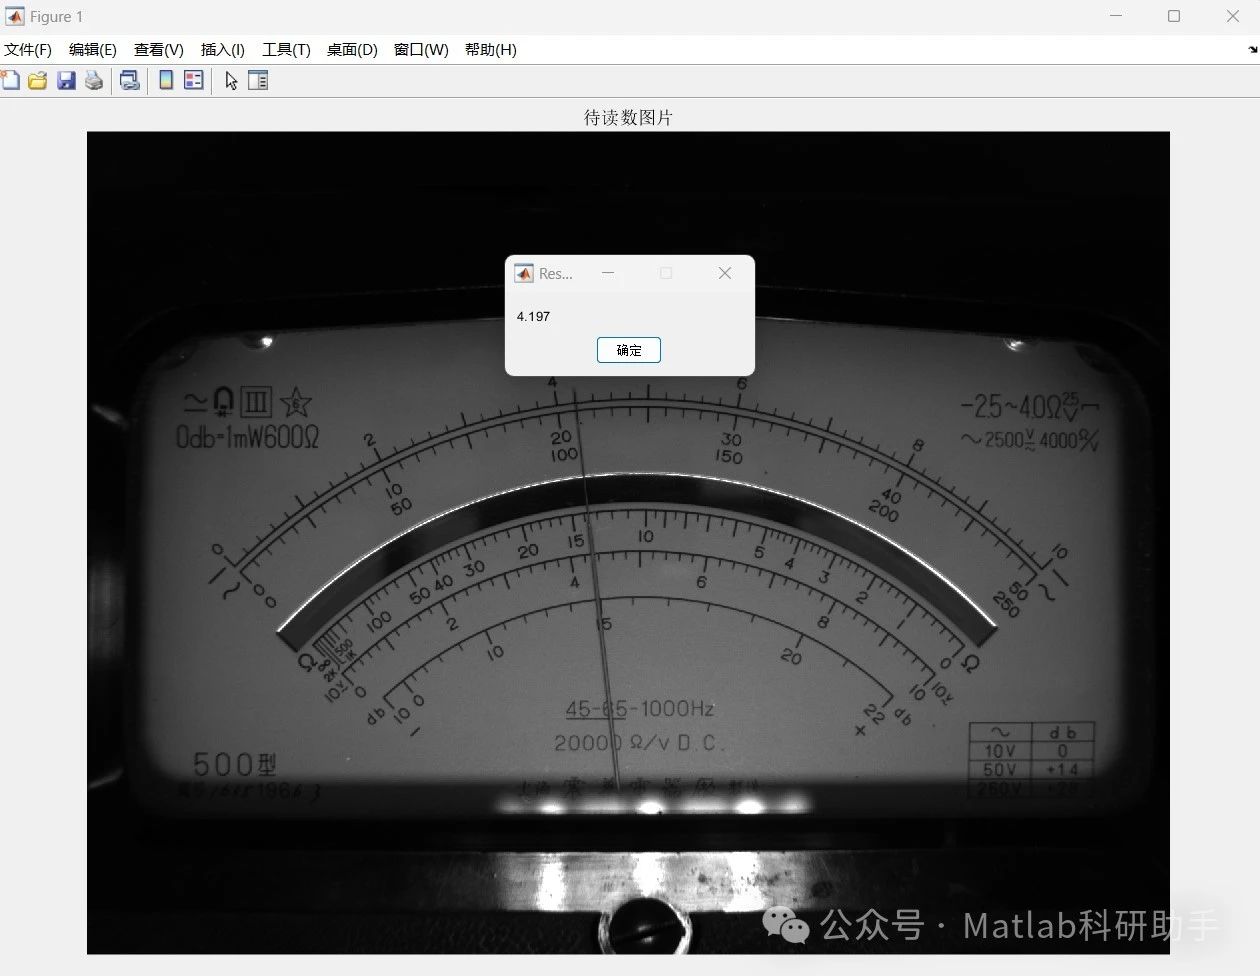Open the 帮助(H) menu

click(x=490, y=49)
